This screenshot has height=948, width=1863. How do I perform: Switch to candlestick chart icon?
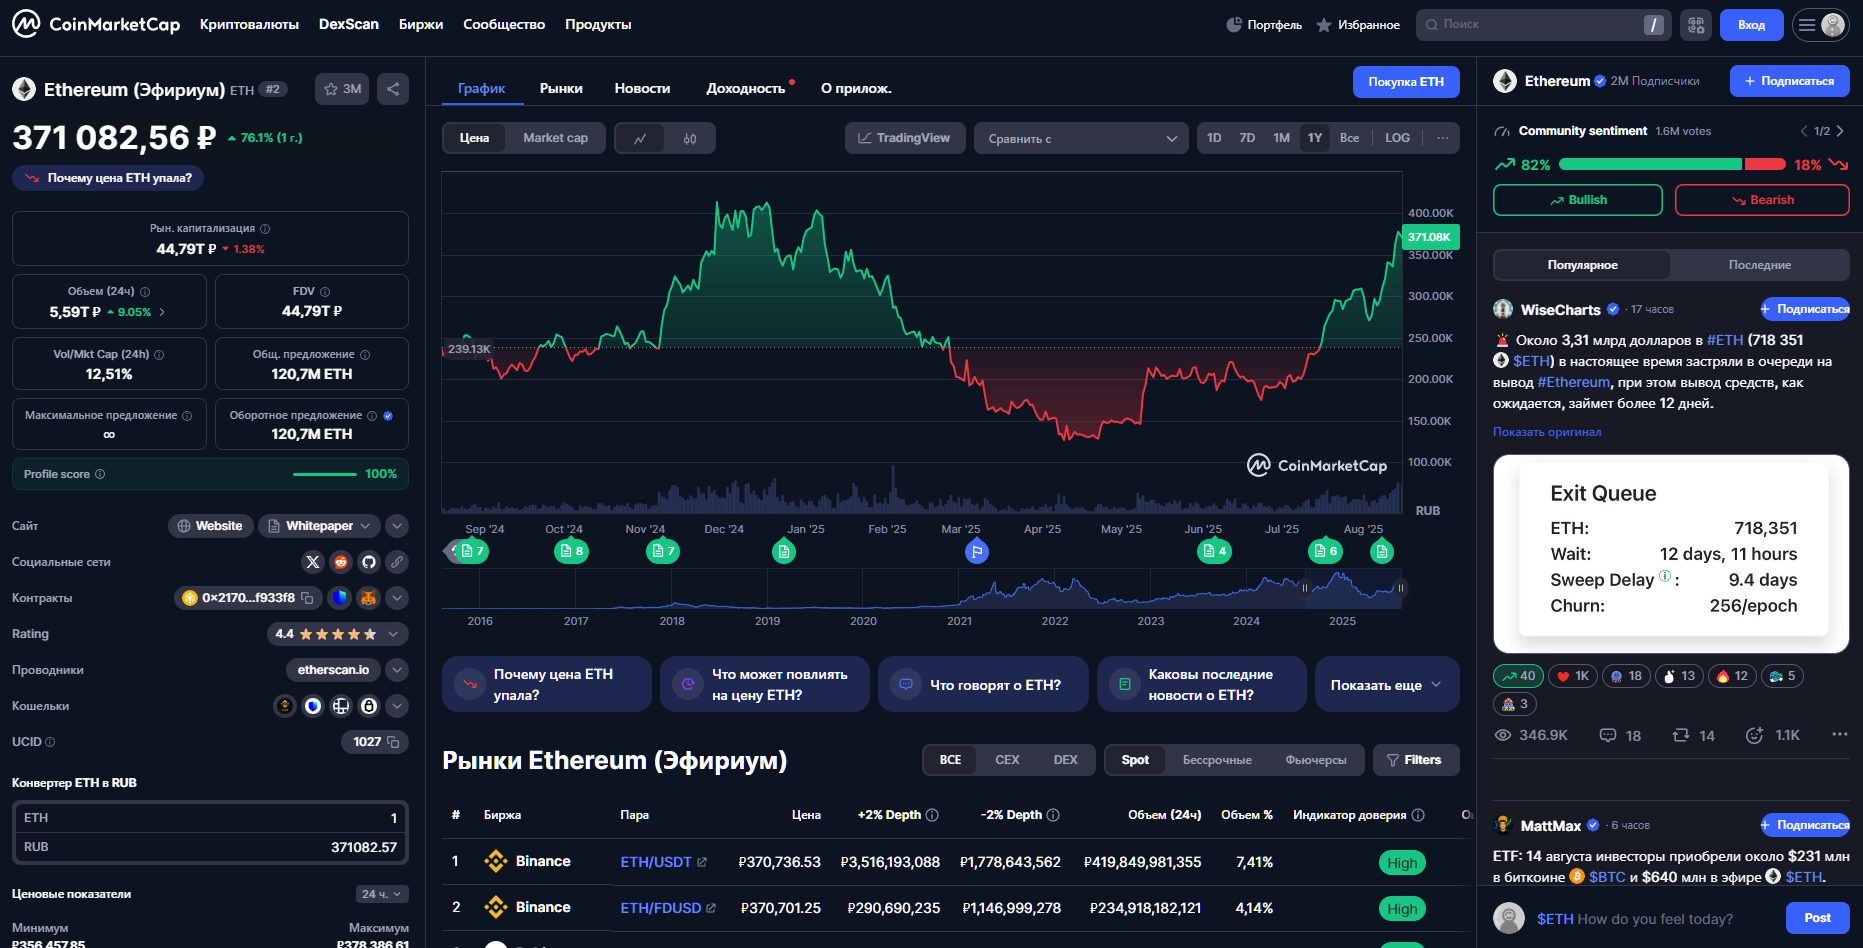[x=690, y=138]
